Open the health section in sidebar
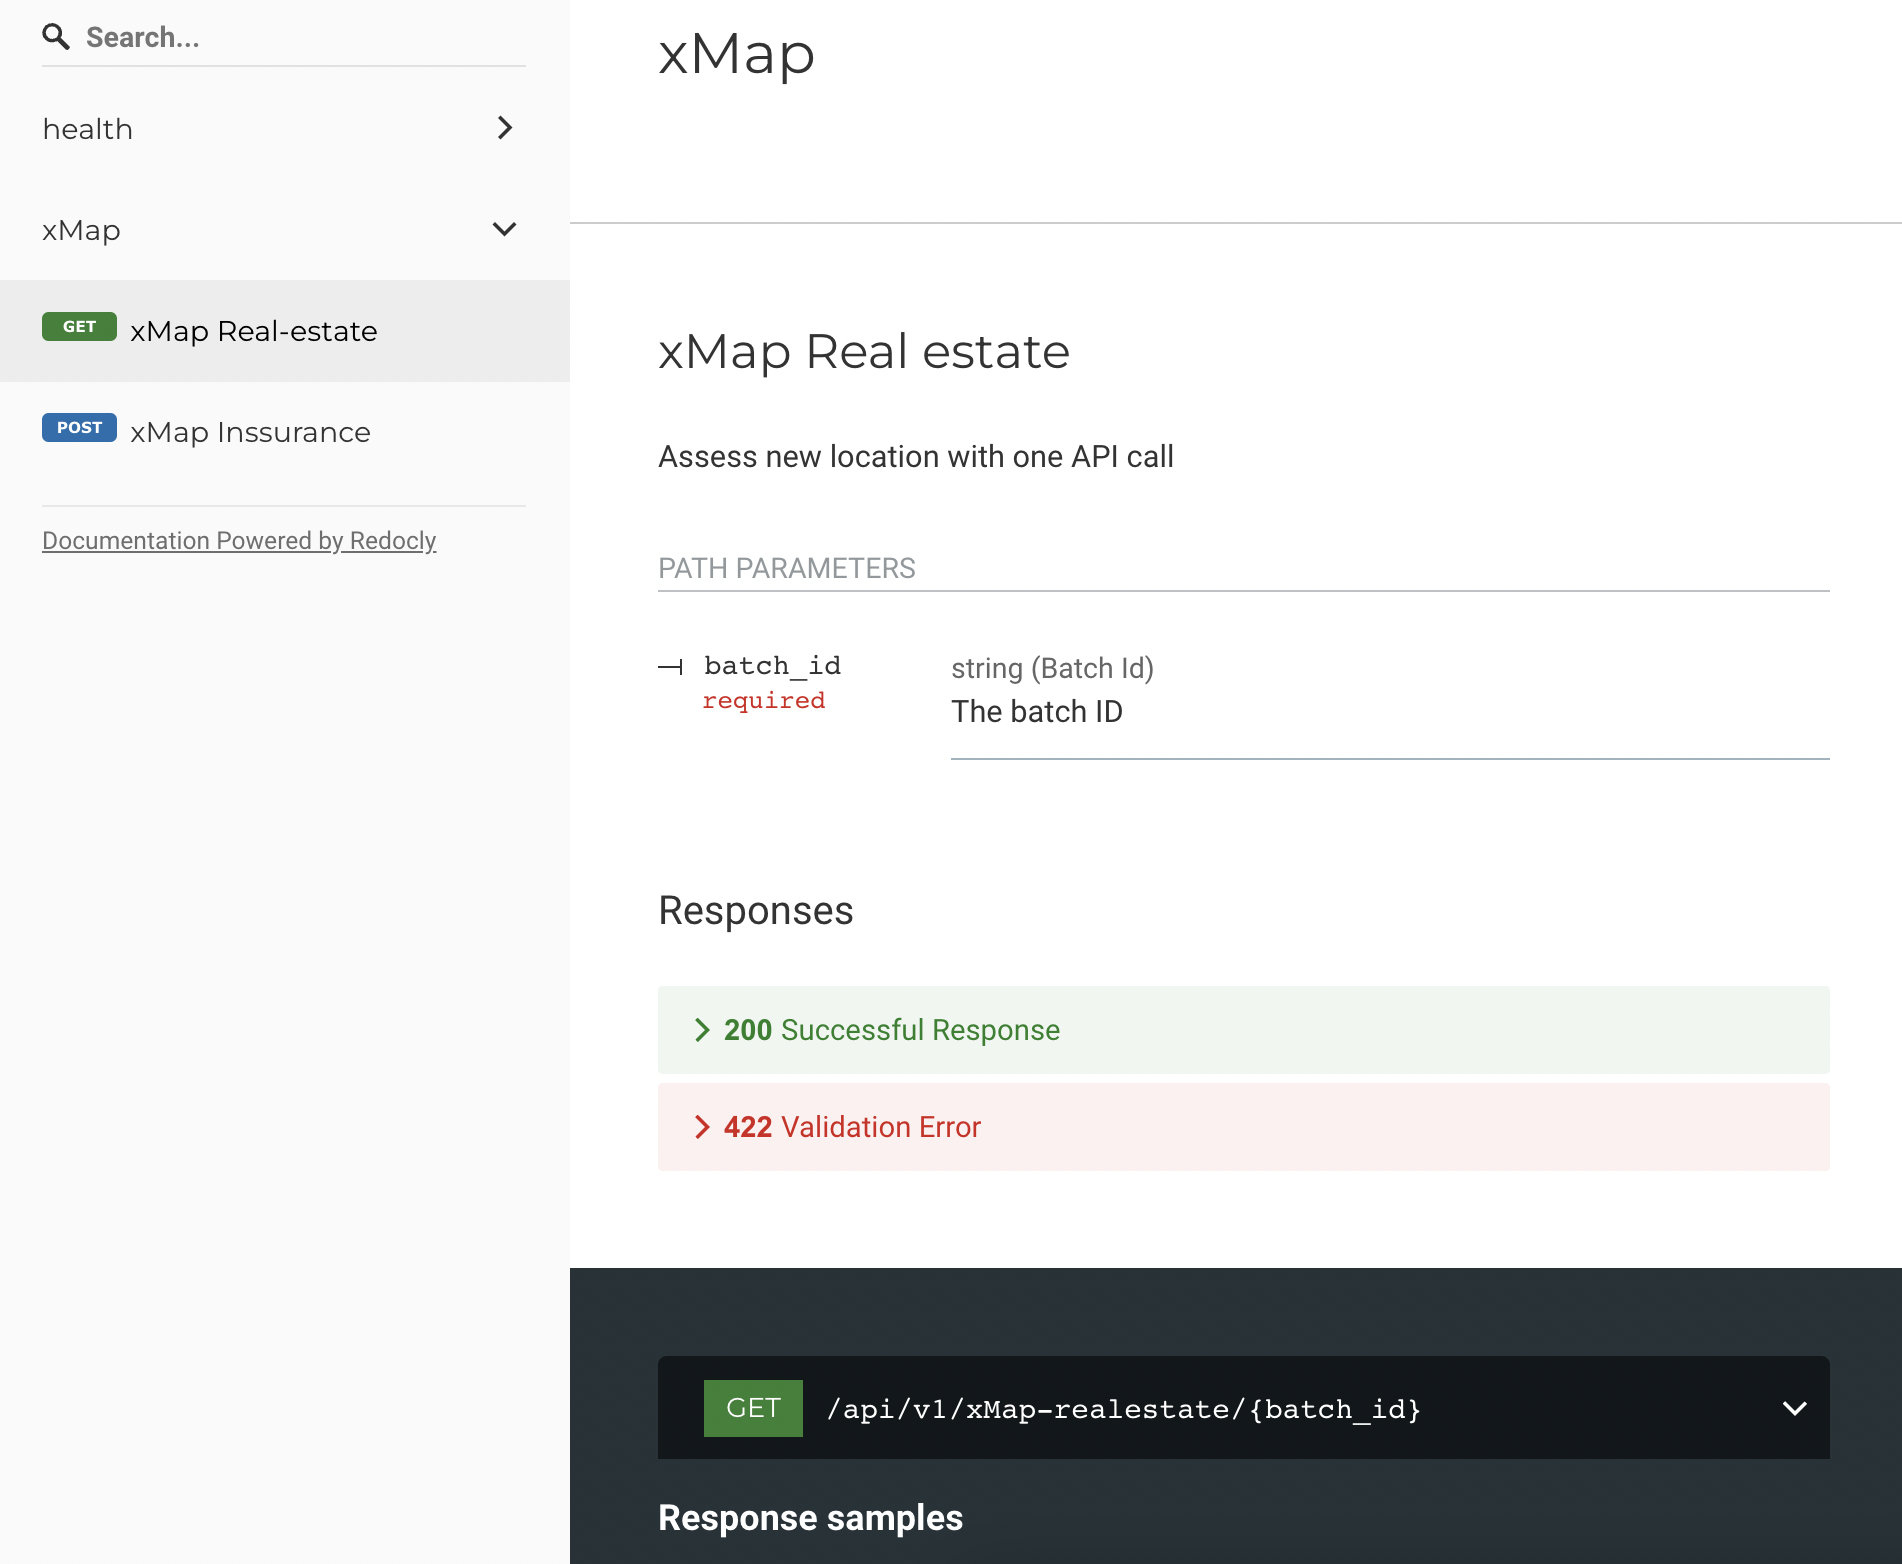The height and width of the screenshot is (1564, 1902). [88, 129]
